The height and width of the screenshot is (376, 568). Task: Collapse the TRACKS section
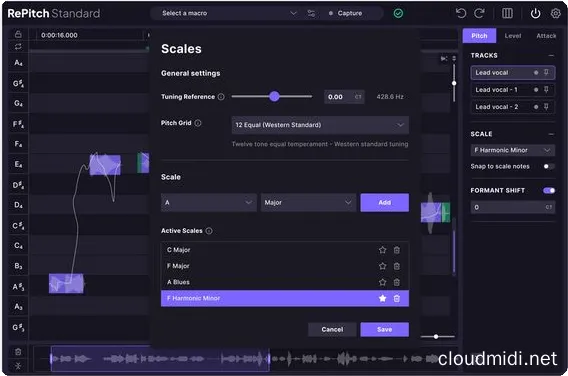pos(551,55)
